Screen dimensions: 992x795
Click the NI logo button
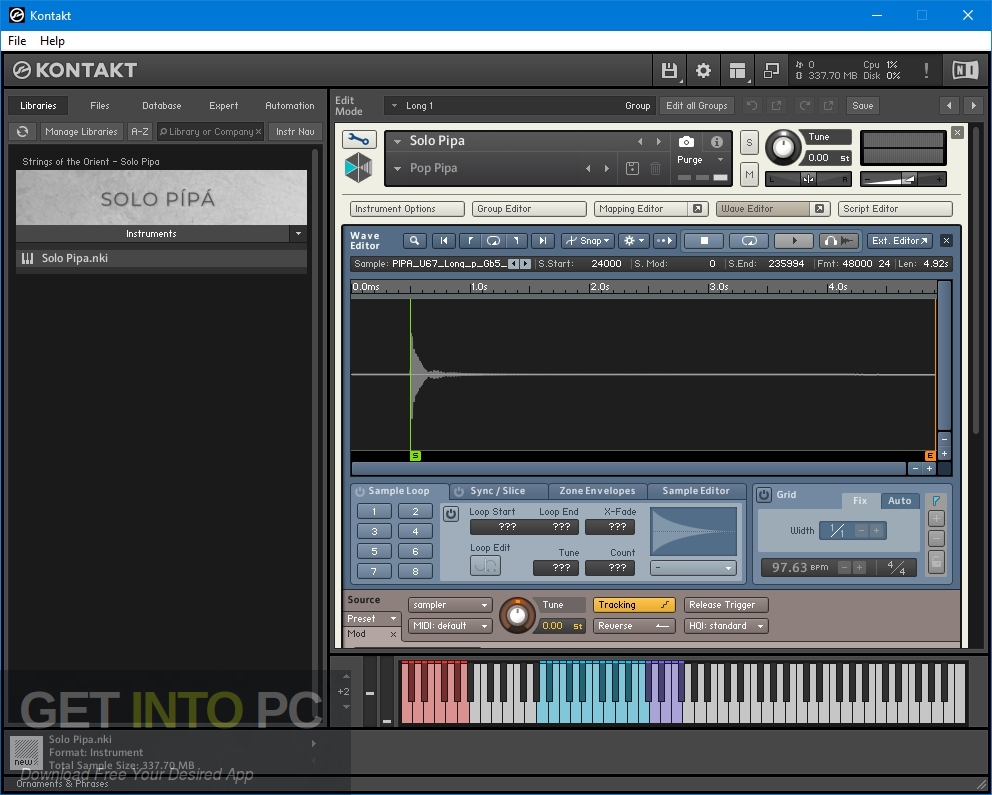(x=965, y=70)
